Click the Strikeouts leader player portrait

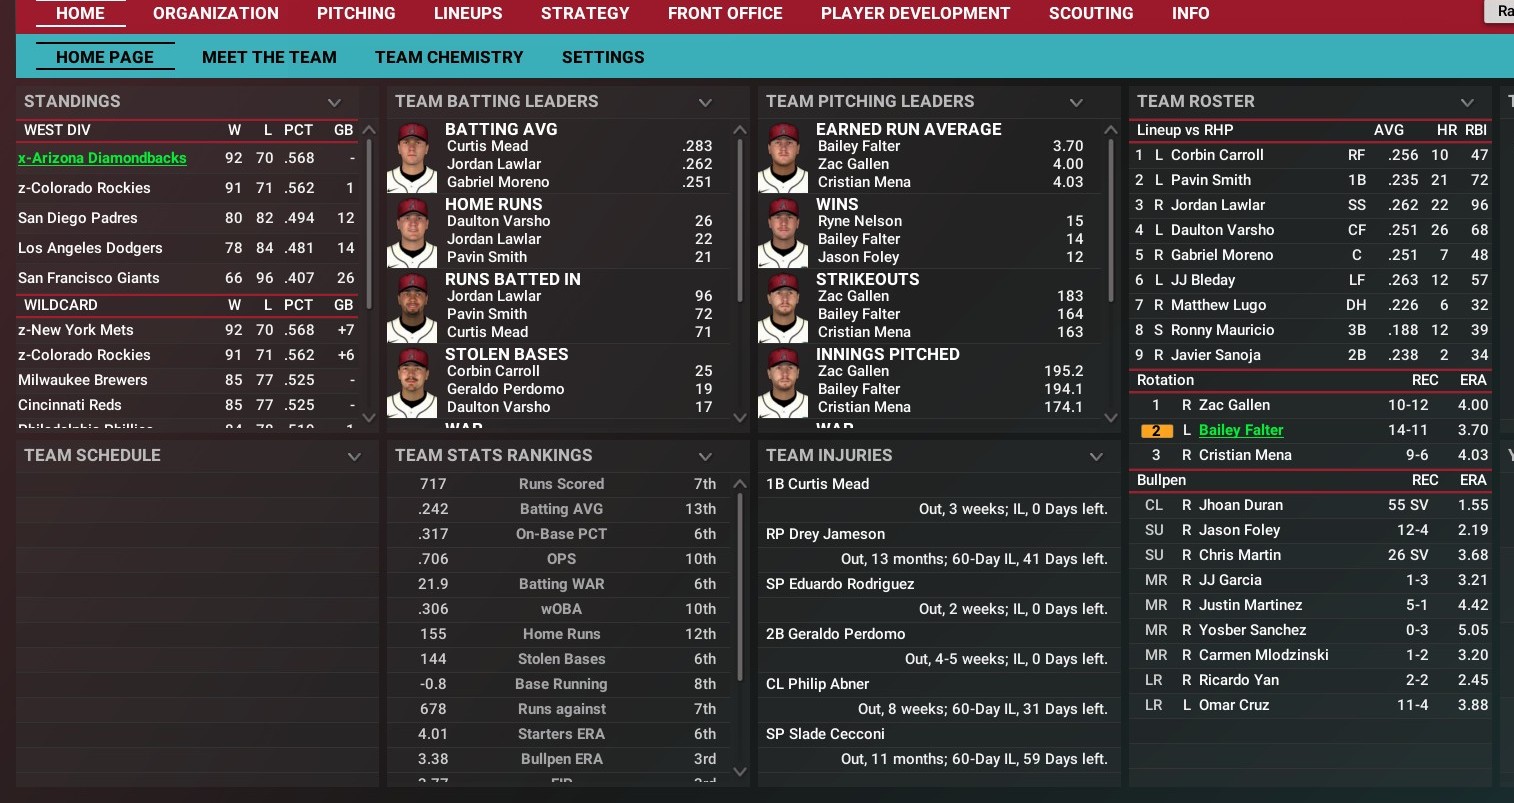[784, 307]
